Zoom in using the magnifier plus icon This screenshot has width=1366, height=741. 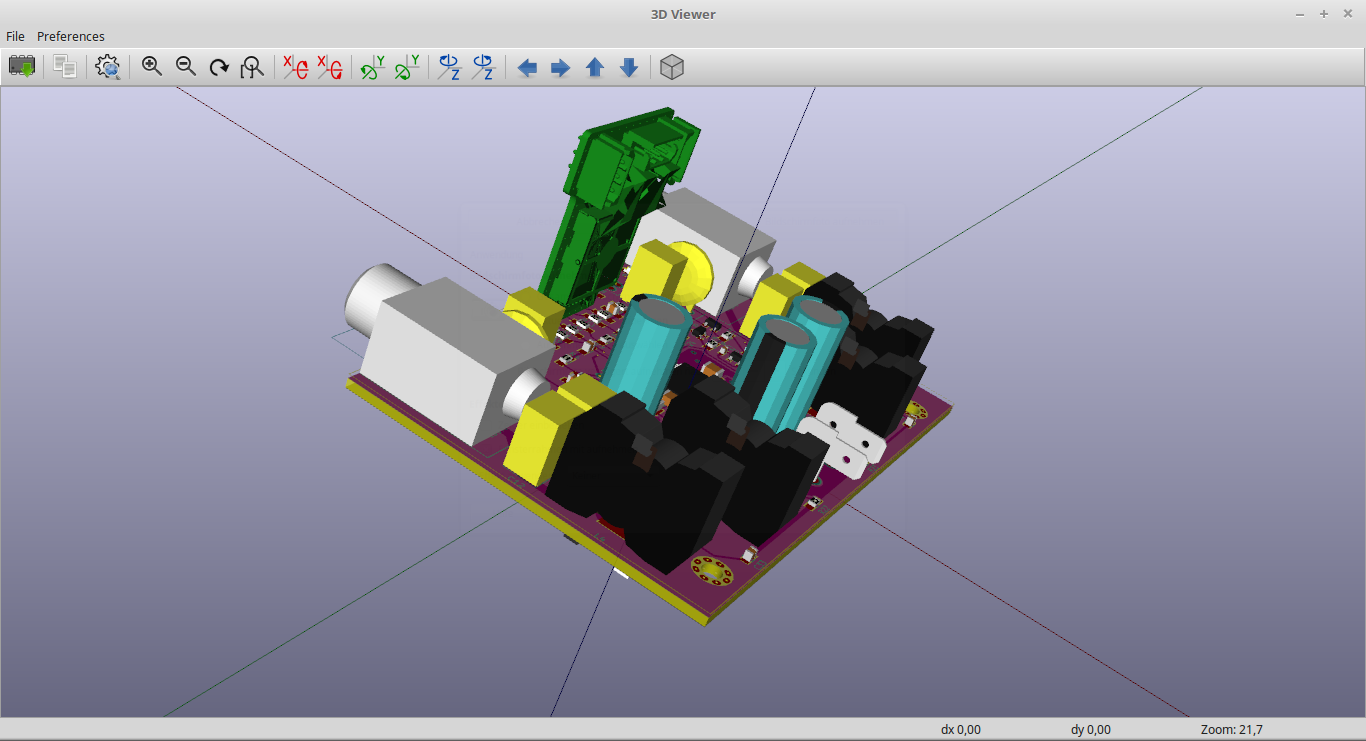[152, 67]
